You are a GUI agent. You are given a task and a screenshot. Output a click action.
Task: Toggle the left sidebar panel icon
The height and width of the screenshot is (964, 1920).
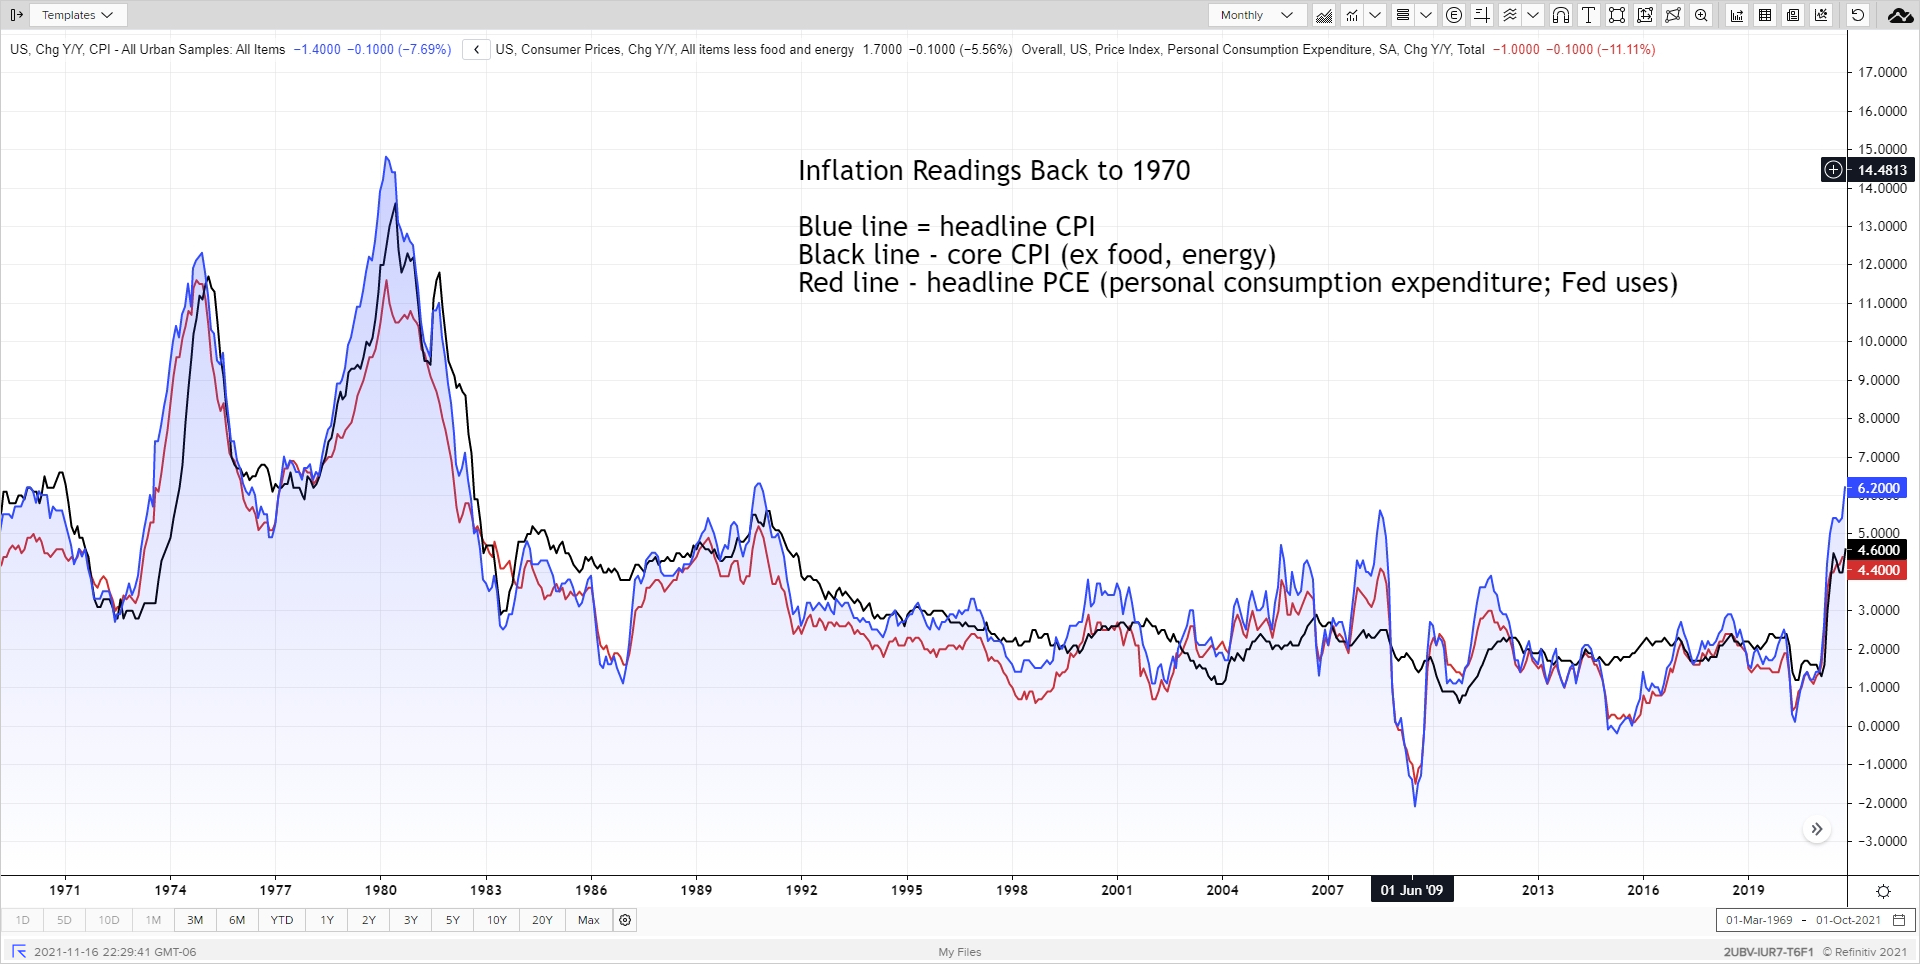click(16, 15)
